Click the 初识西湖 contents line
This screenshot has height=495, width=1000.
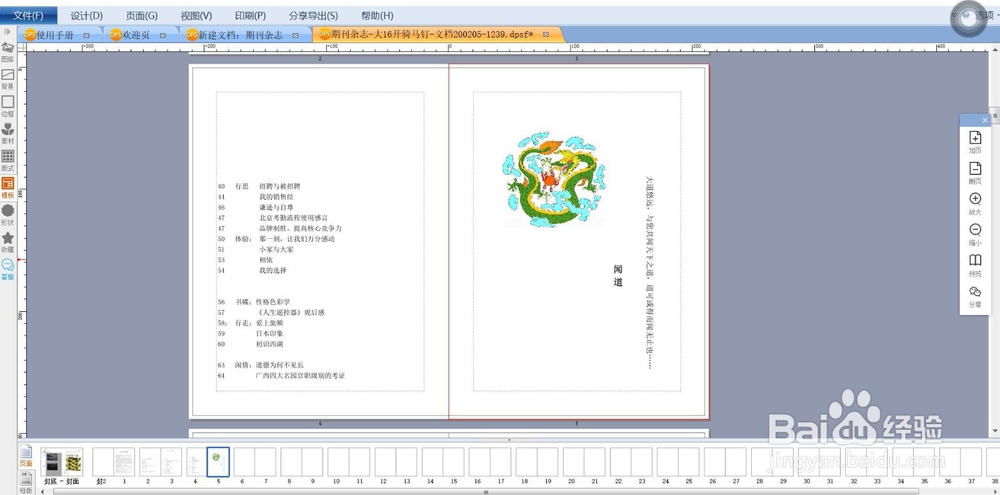click(269, 344)
